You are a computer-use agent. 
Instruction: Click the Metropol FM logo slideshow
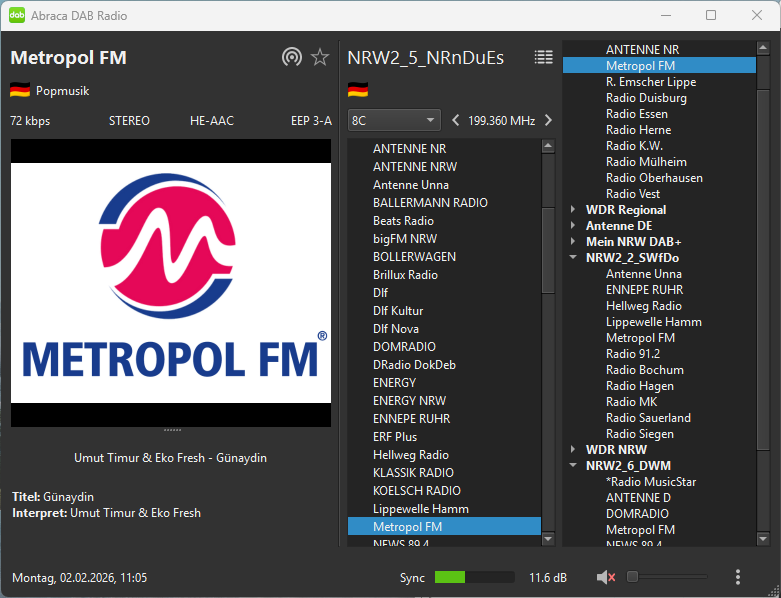(171, 283)
